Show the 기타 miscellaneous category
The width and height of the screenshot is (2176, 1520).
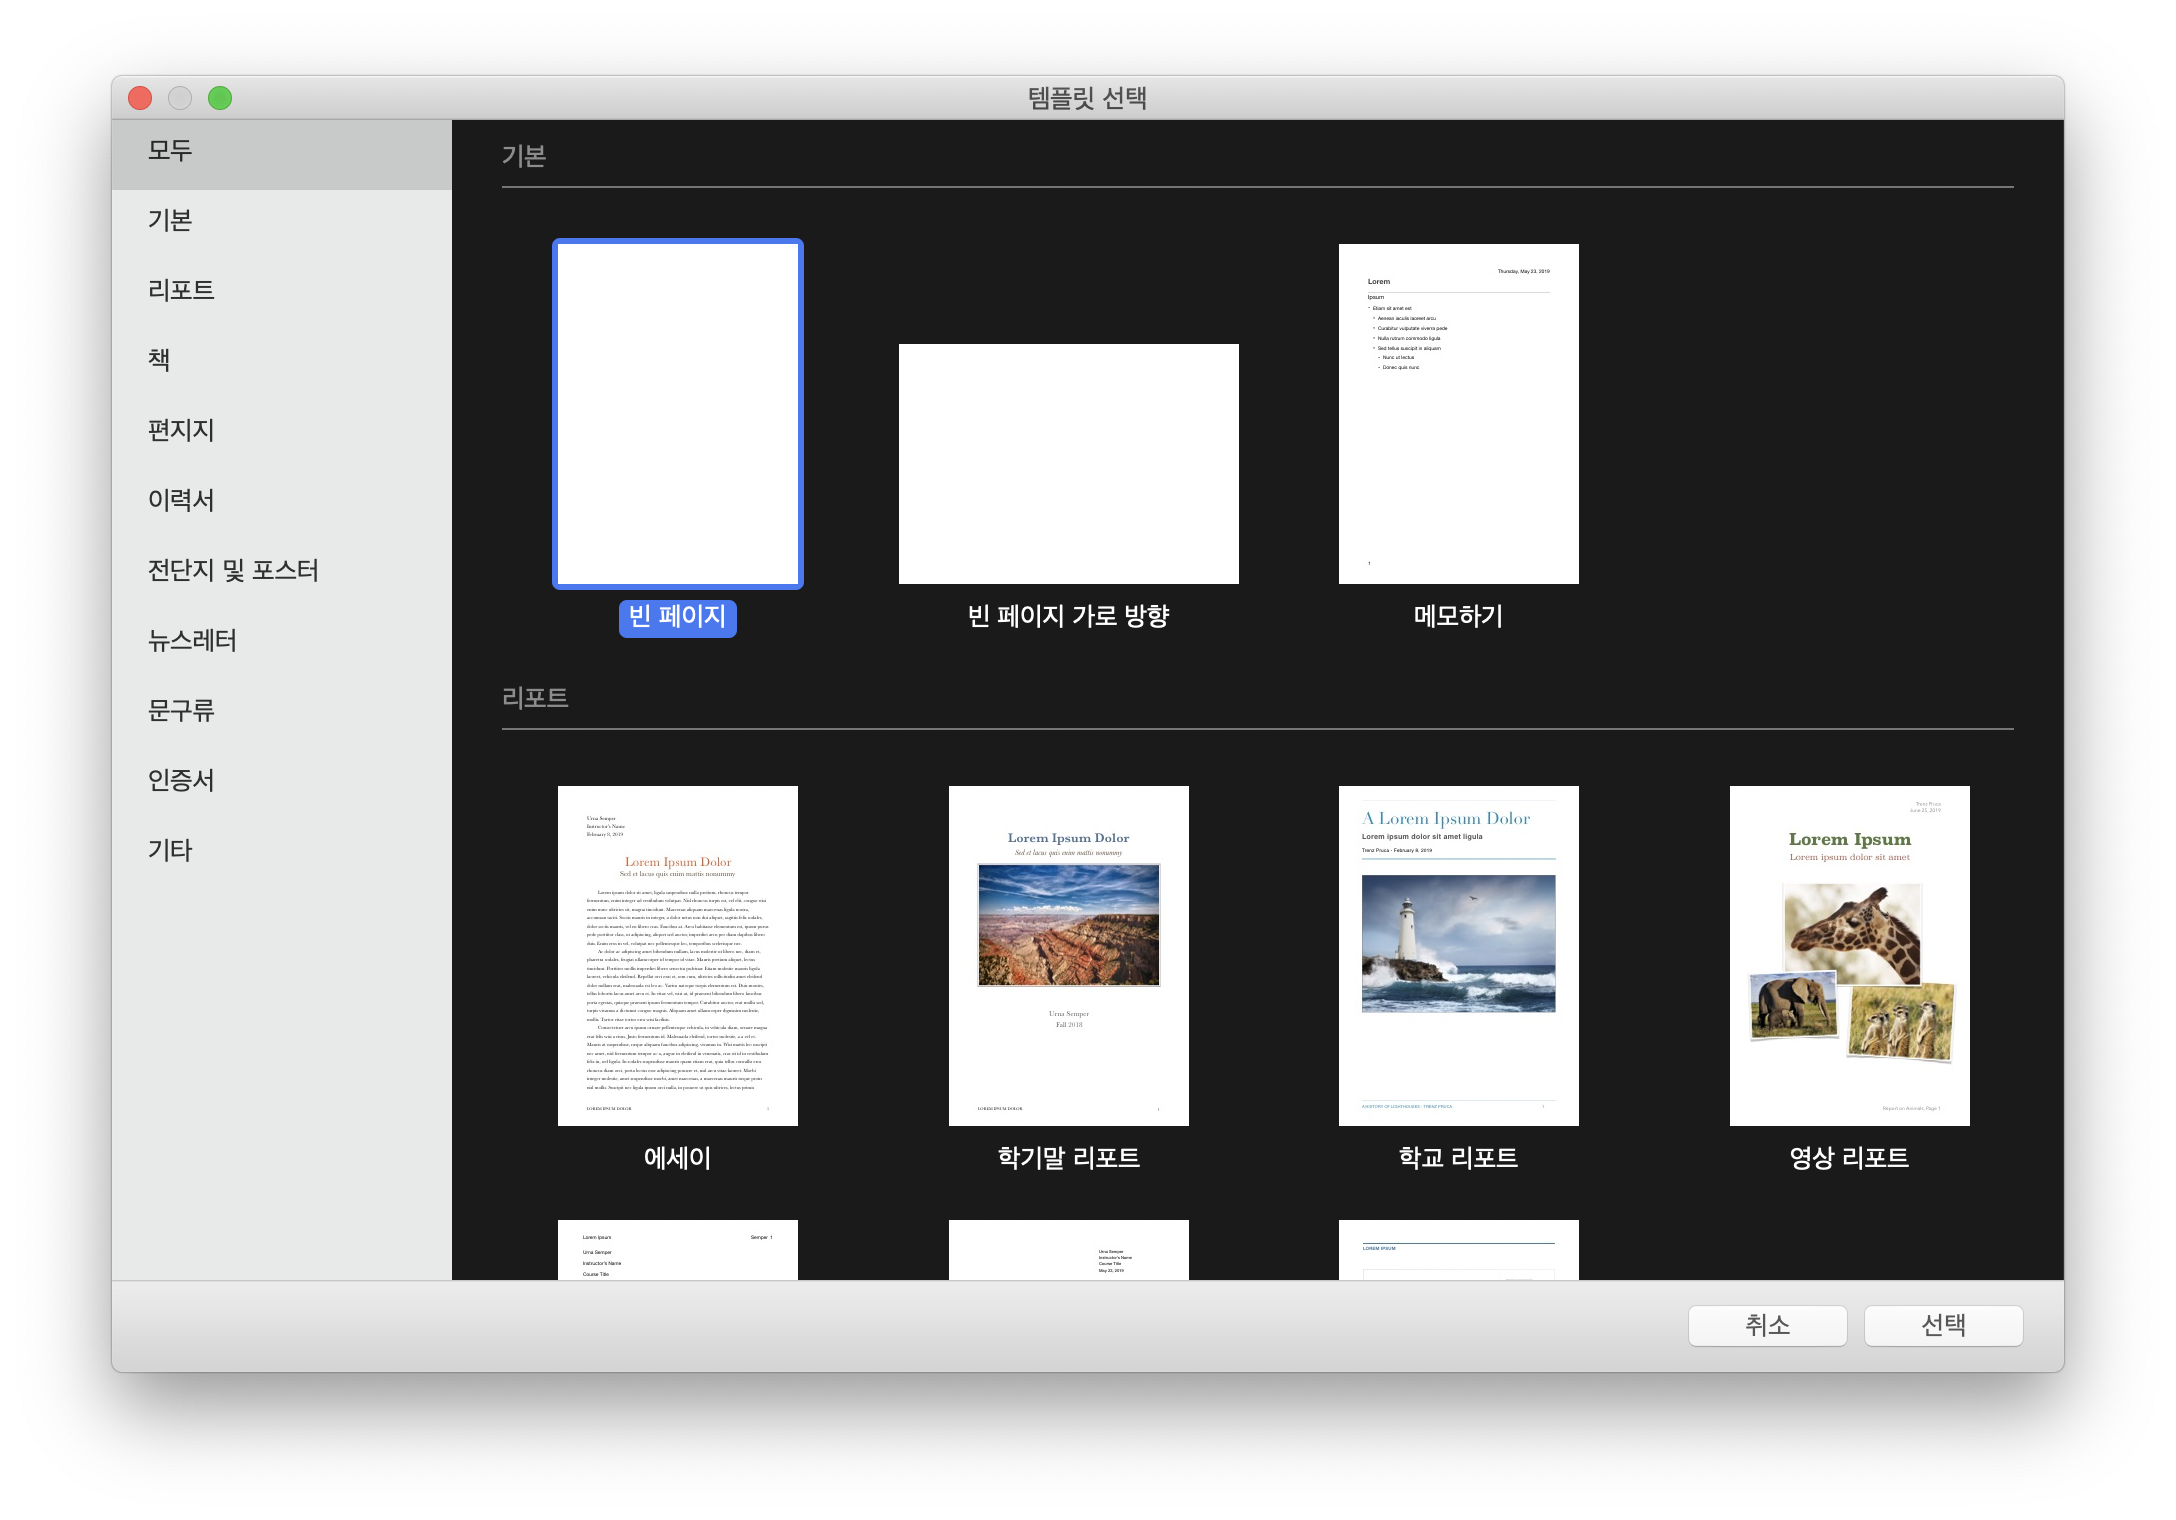coord(170,851)
